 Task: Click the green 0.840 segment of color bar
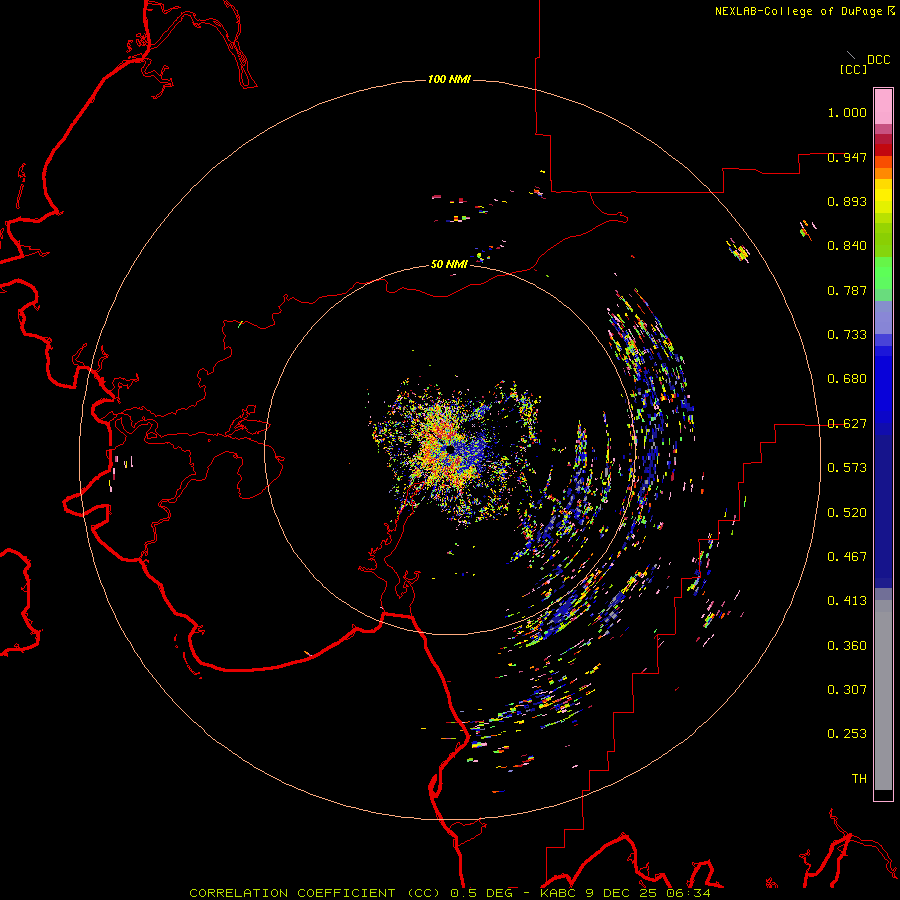[x=883, y=240]
